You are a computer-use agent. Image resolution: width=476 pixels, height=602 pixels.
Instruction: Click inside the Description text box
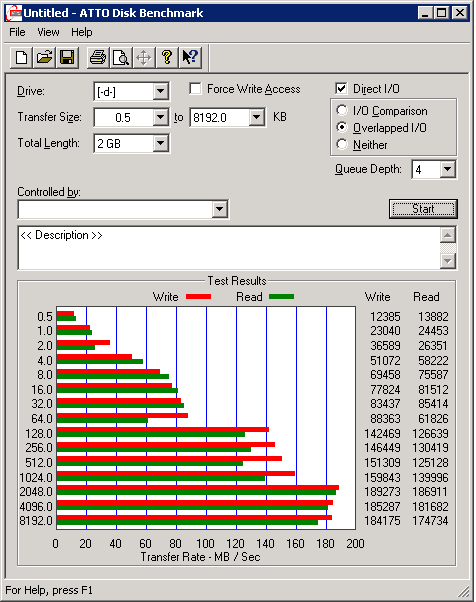[229, 248]
